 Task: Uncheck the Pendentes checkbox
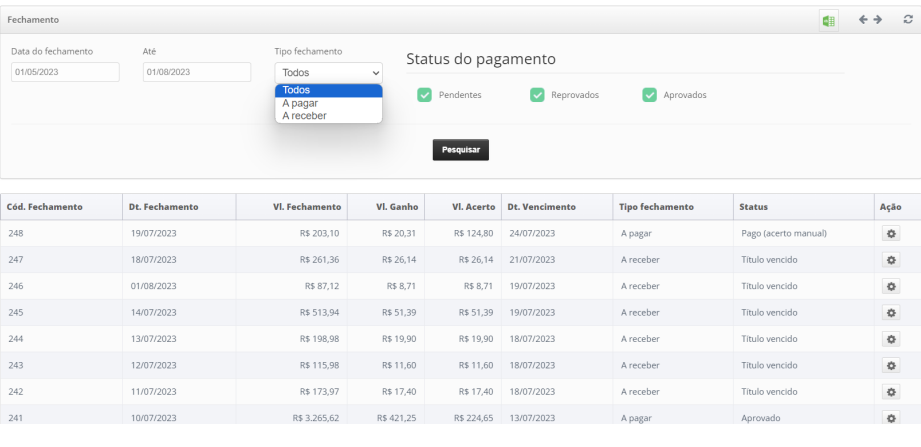coord(424,95)
